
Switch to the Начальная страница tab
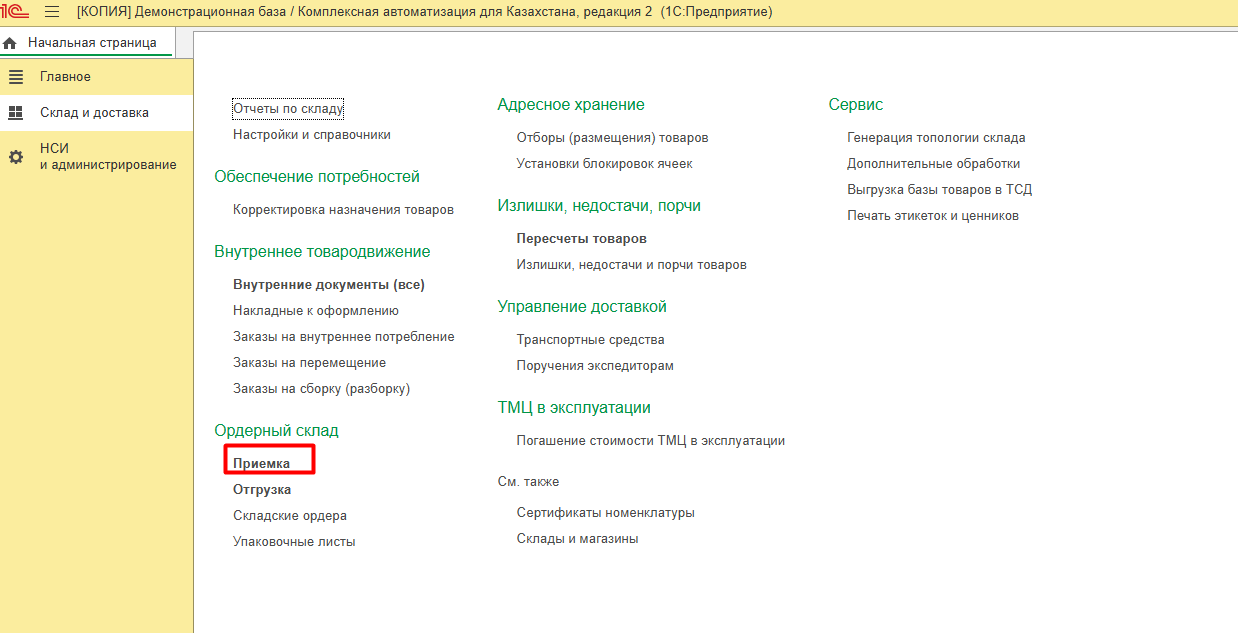(x=91, y=43)
